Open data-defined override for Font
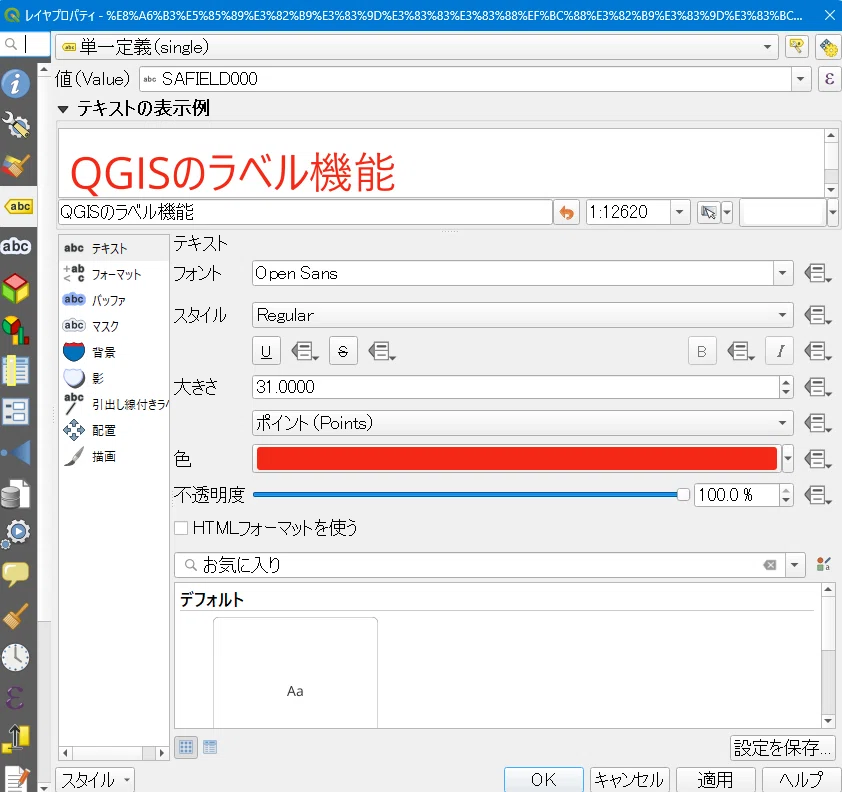The width and height of the screenshot is (842, 792). tap(817, 273)
